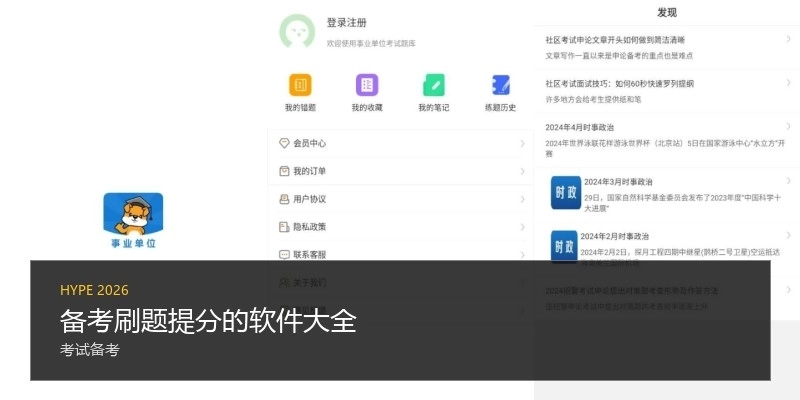Tap the green avatar profile picture
Image resolution: width=800 pixels, height=400 pixels.
click(x=296, y=31)
